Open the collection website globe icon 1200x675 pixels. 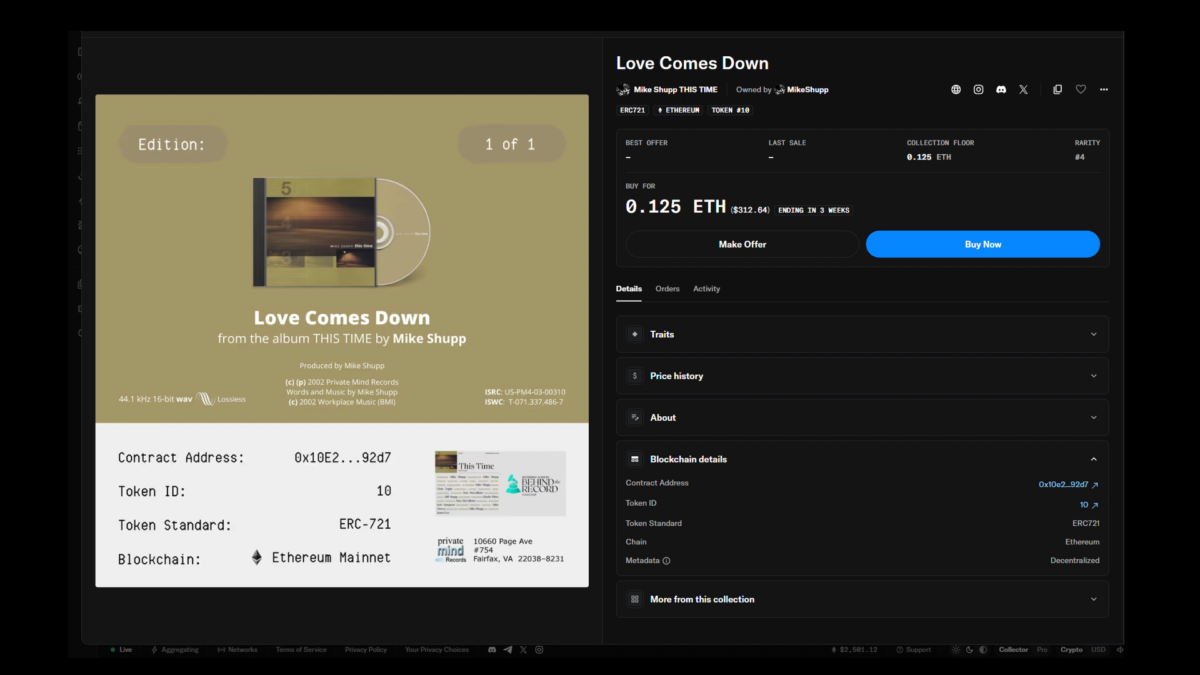click(x=956, y=90)
